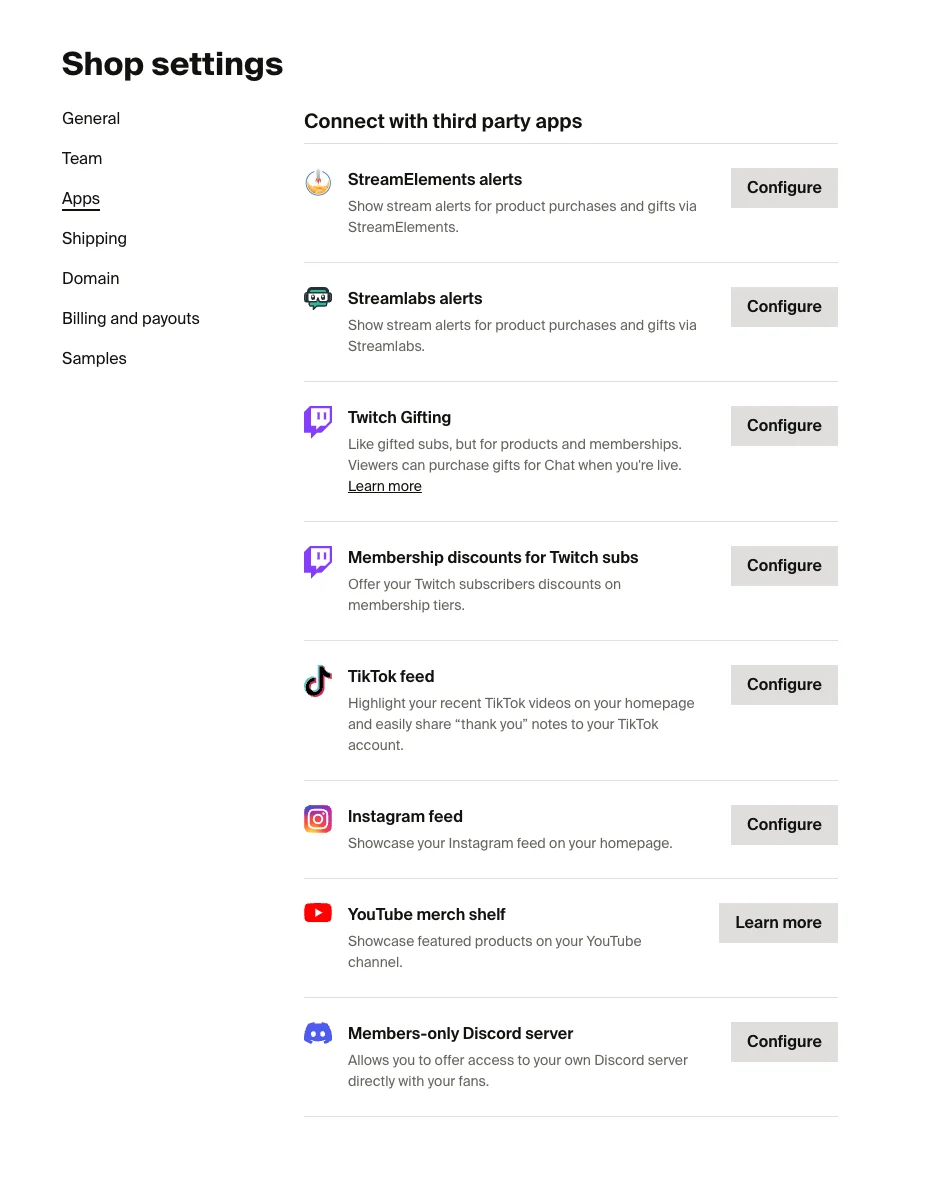The height and width of the screenshot is (1198, 949).
Task: Open the Learn more link under Twitch Gifting
Action: coord(385,486)
